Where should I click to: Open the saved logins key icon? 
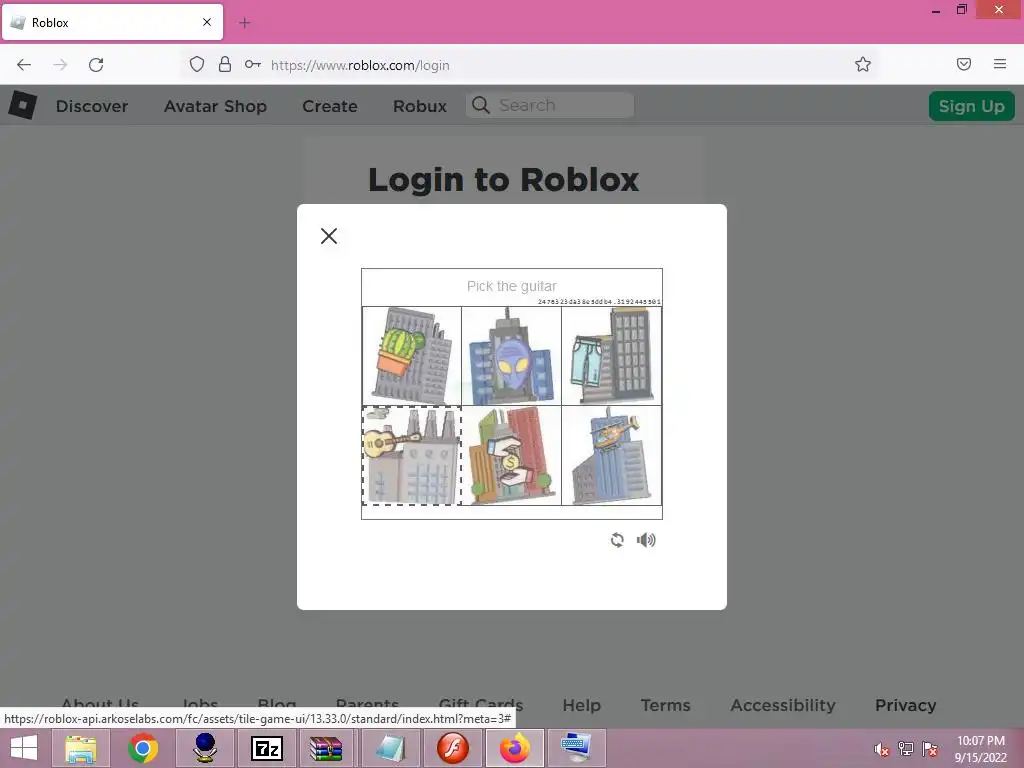tap(253, 64)
